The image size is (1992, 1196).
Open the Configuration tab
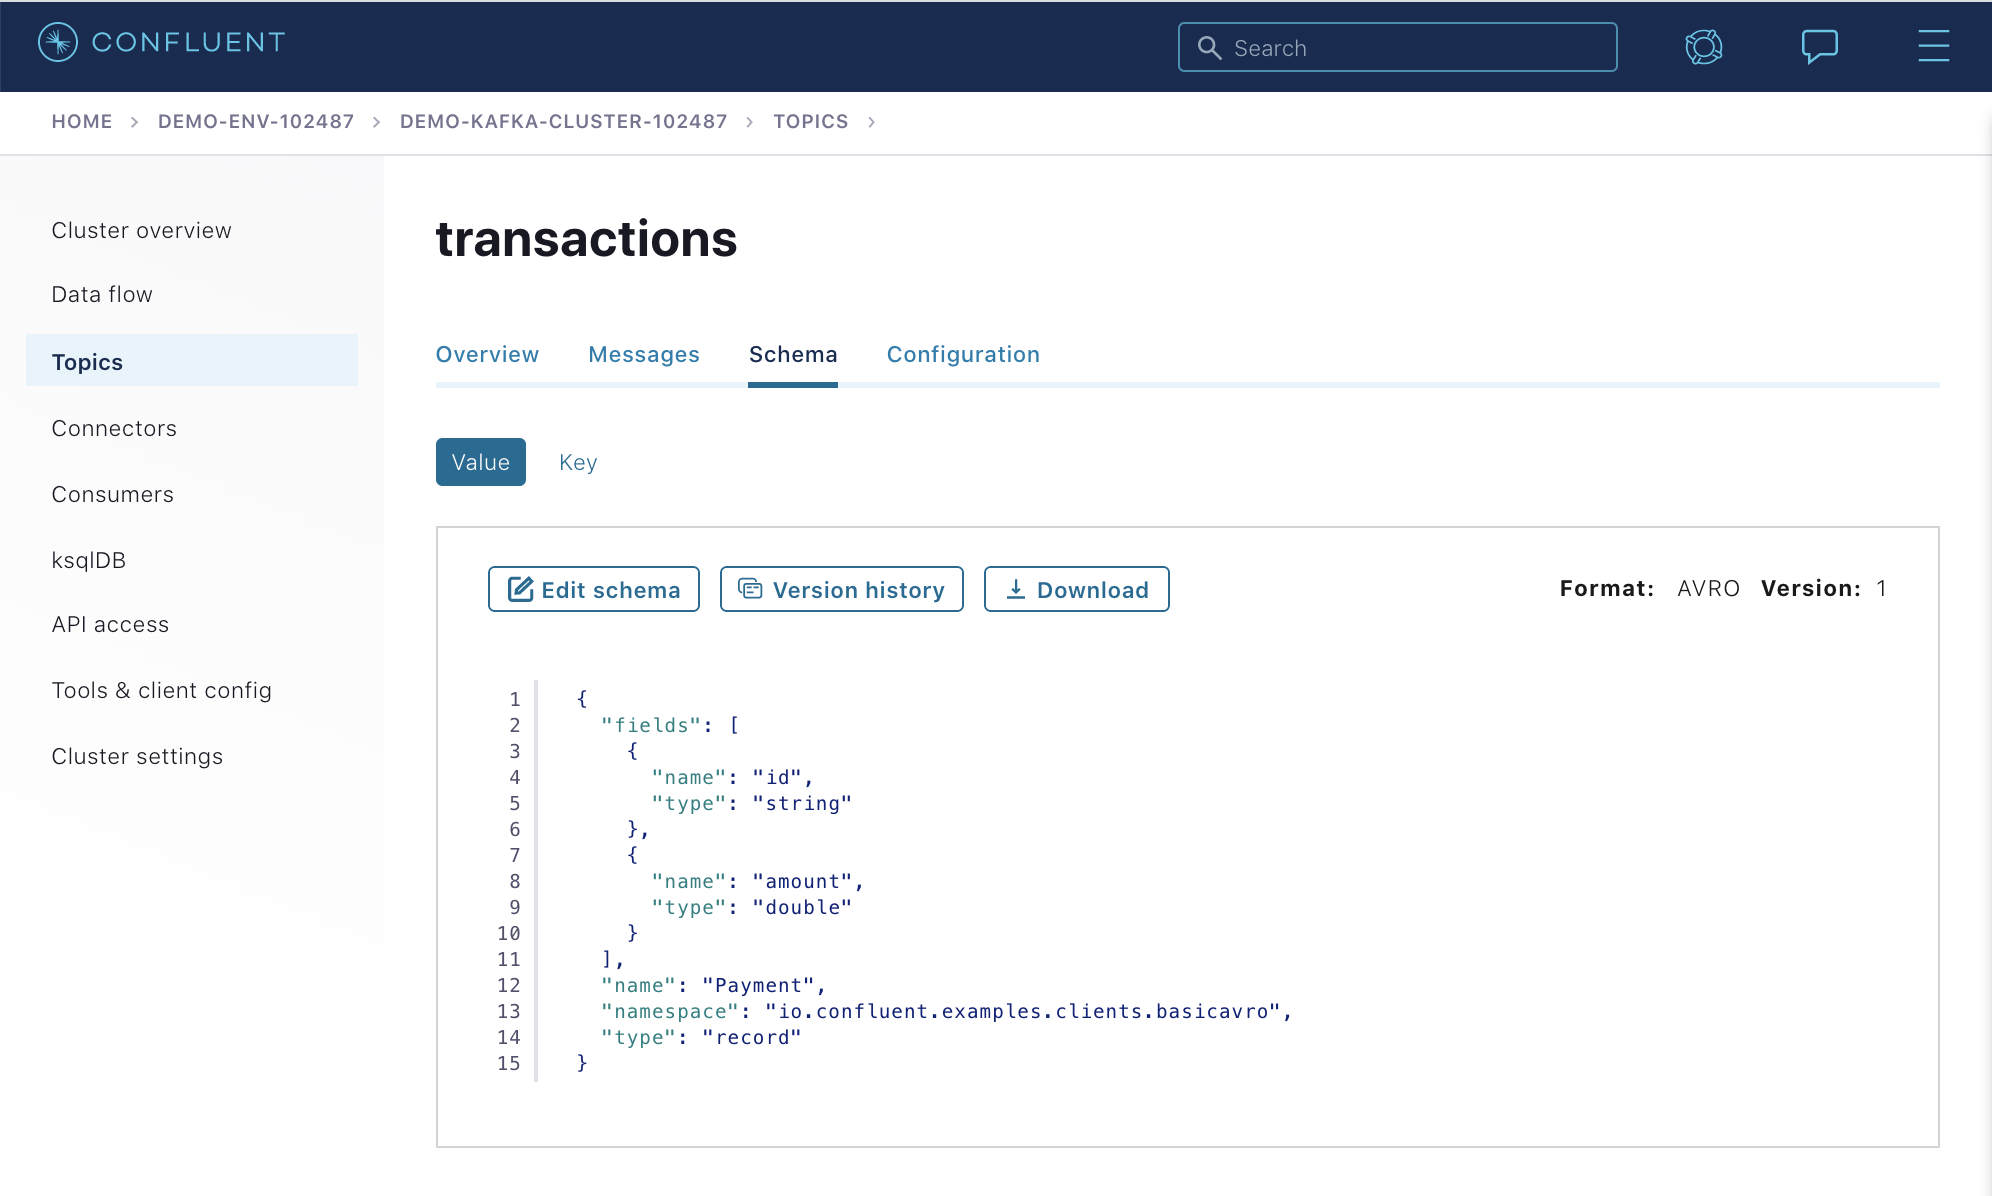[963, 355]
